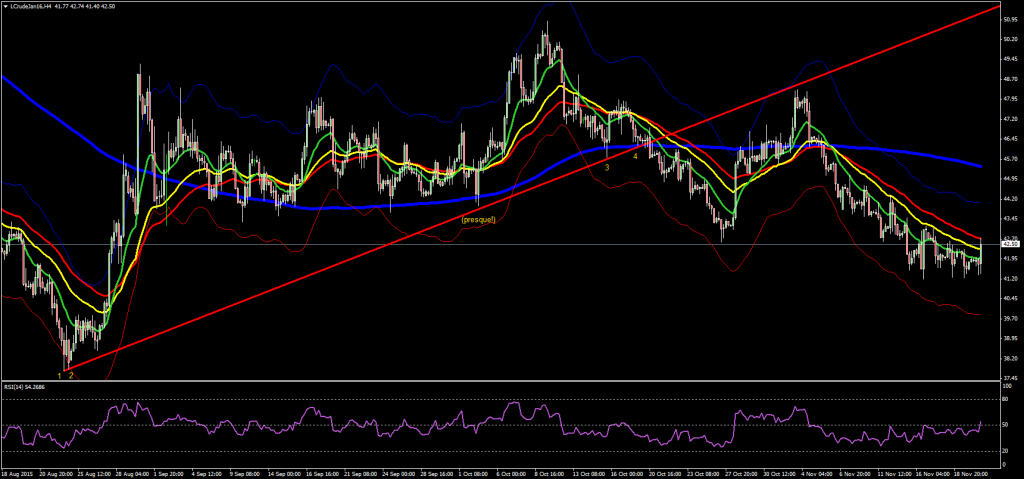
Task: Click the RSI 80 level on scale
Action: click(1005, 400)
